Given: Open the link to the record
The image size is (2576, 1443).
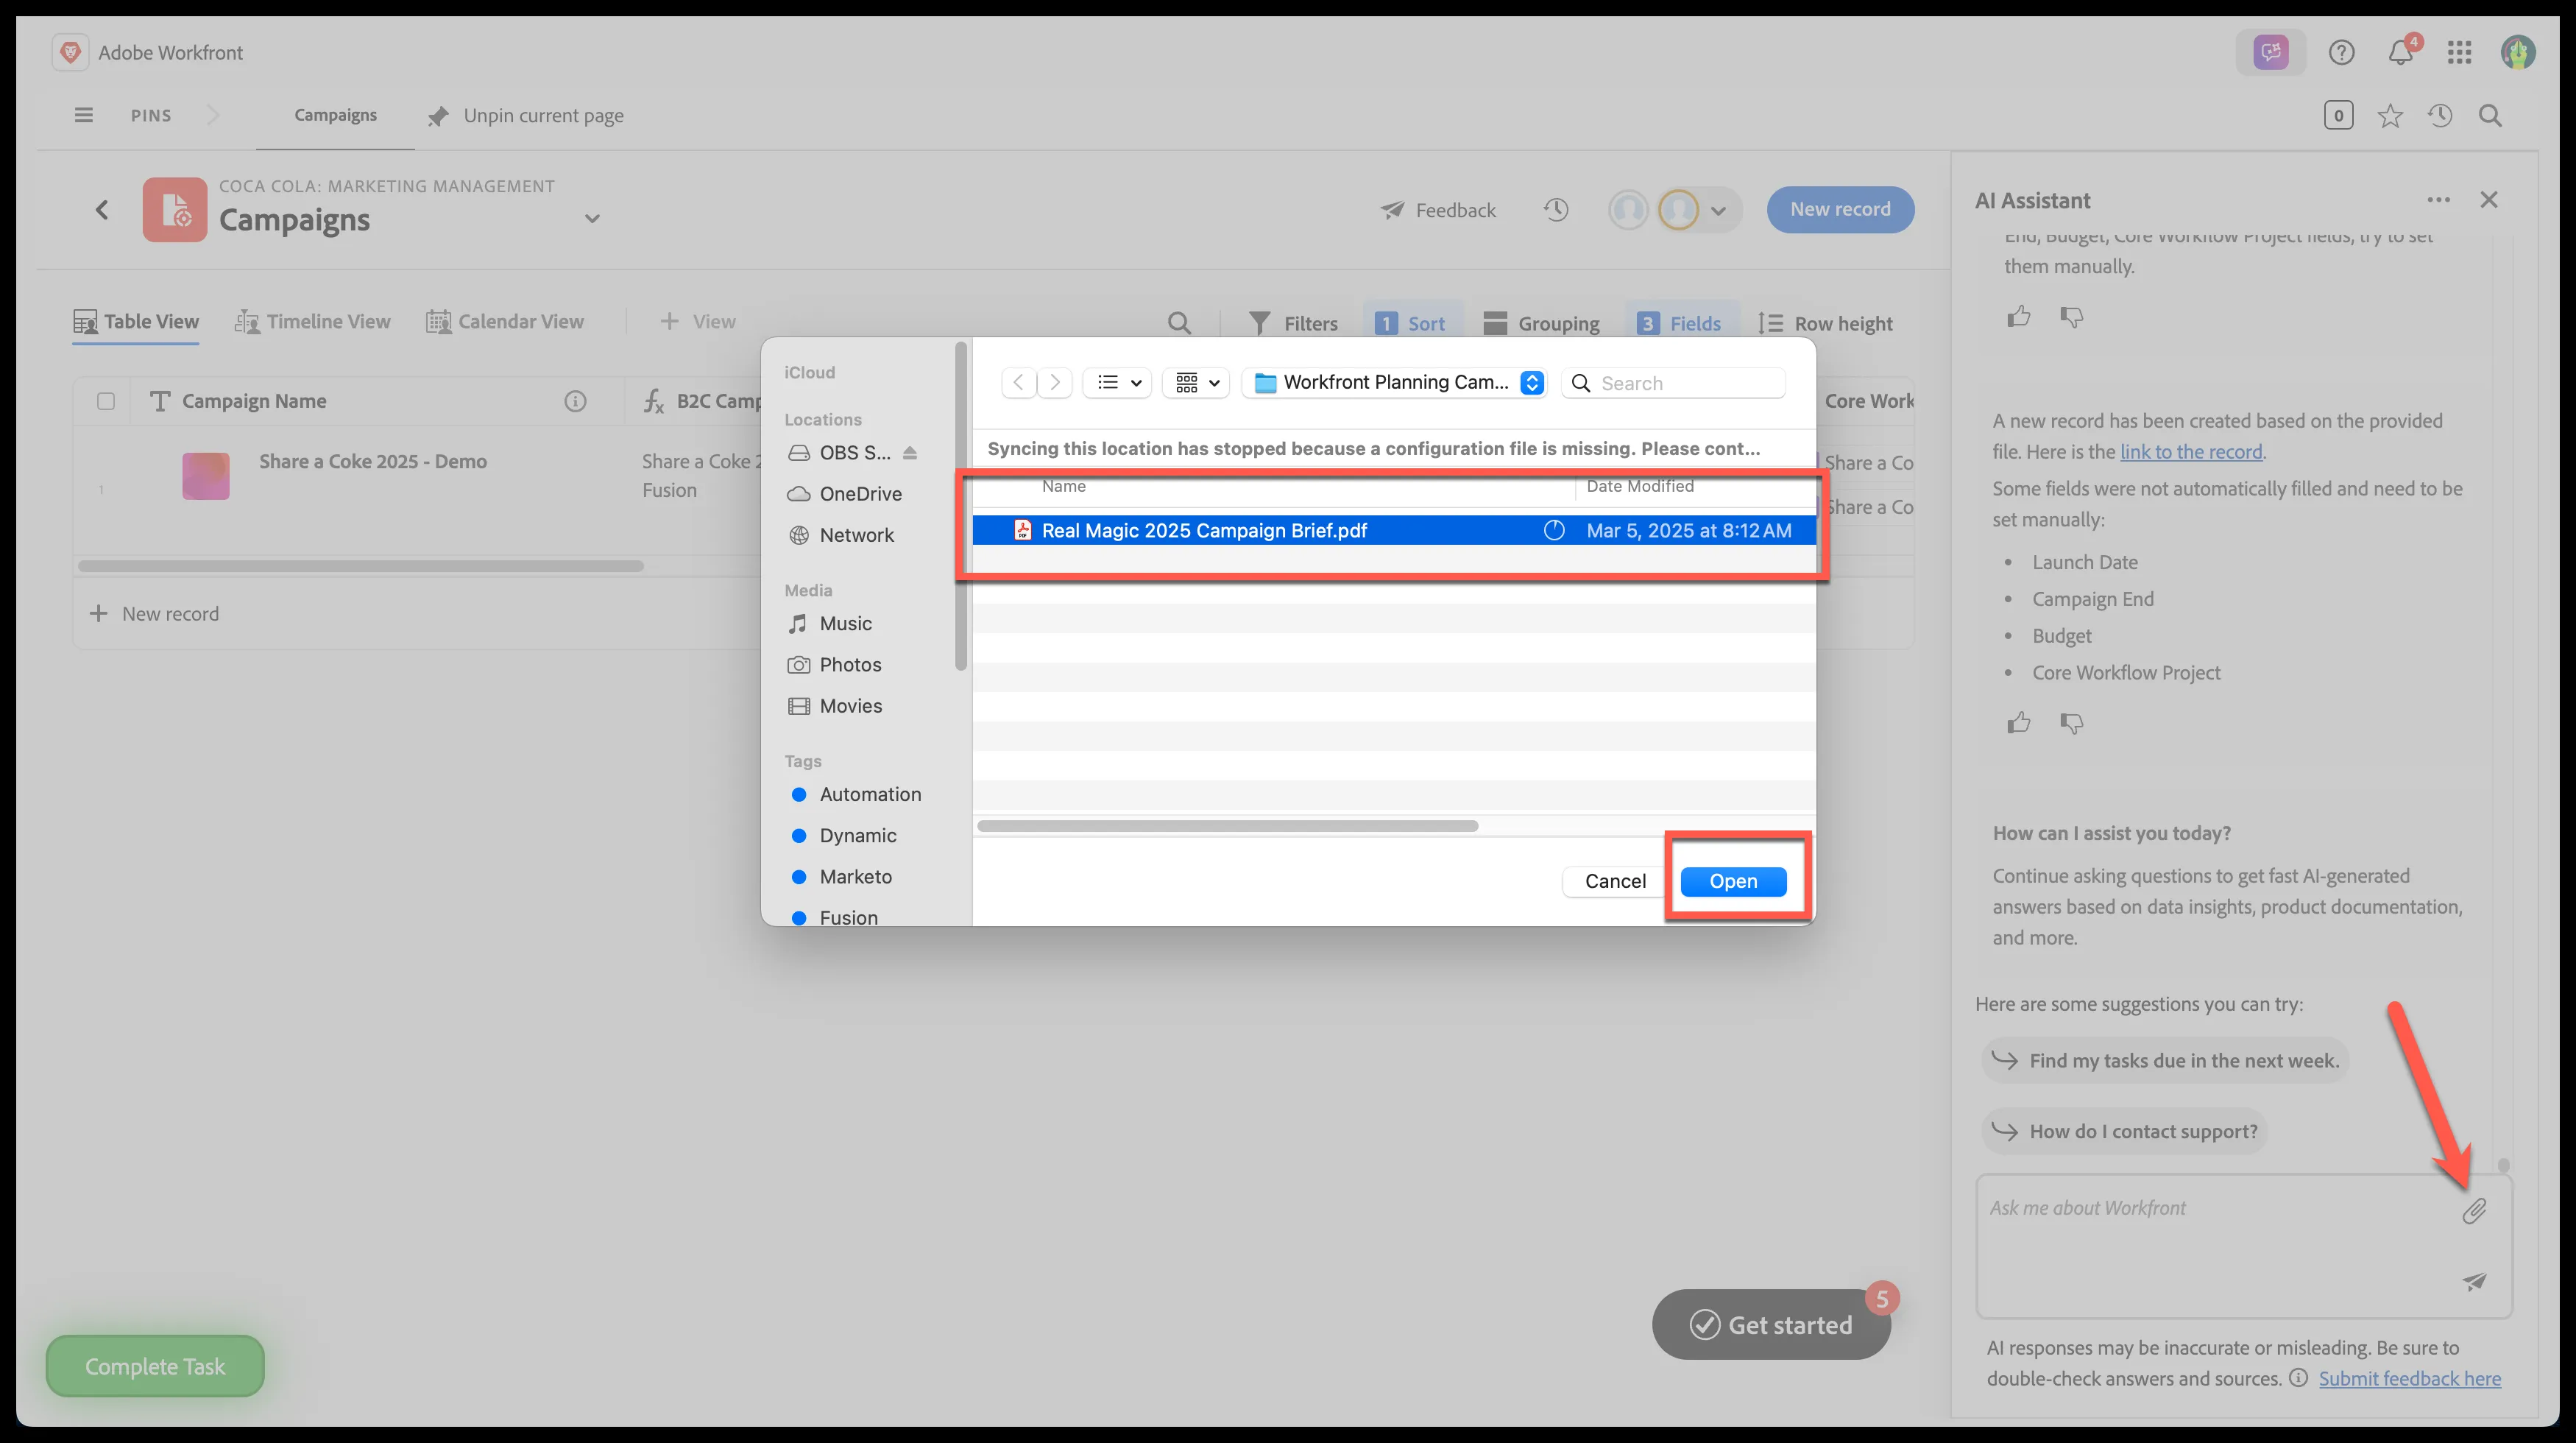Looking at the screenshot, I should [2191, 452].
